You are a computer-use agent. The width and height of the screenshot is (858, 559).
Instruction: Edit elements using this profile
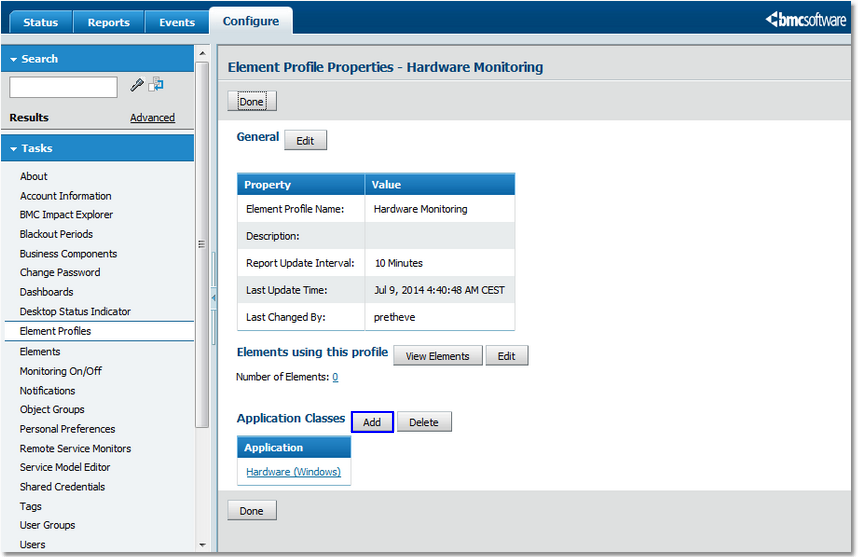[507, 356]
